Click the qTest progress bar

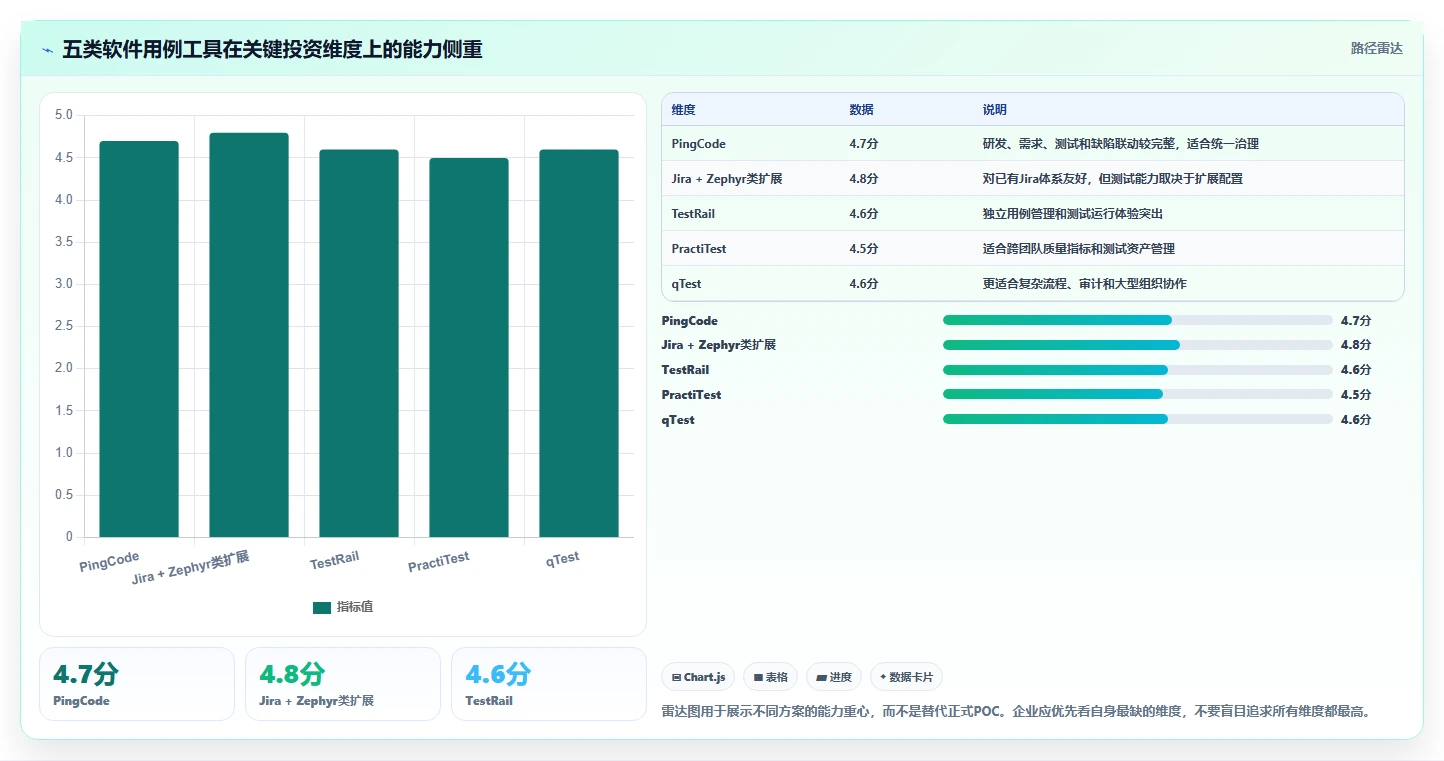(1137, 420)
